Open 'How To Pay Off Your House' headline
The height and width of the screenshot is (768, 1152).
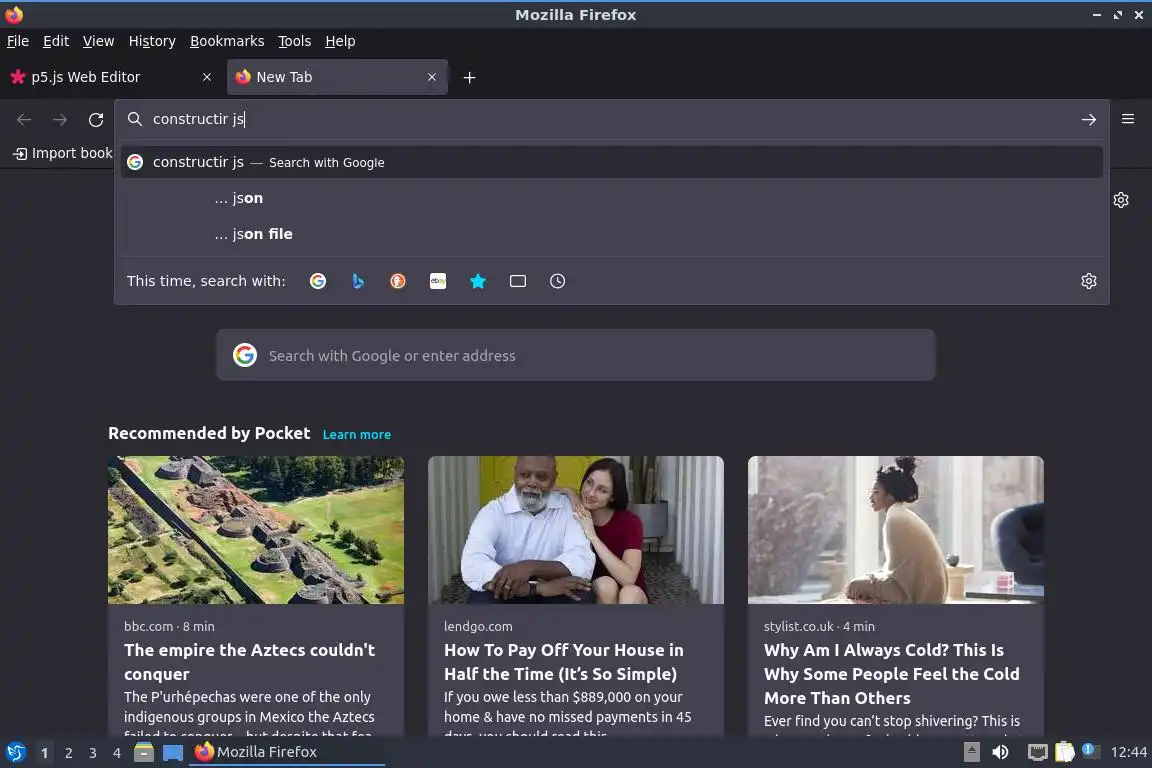[x=564, y=662]
